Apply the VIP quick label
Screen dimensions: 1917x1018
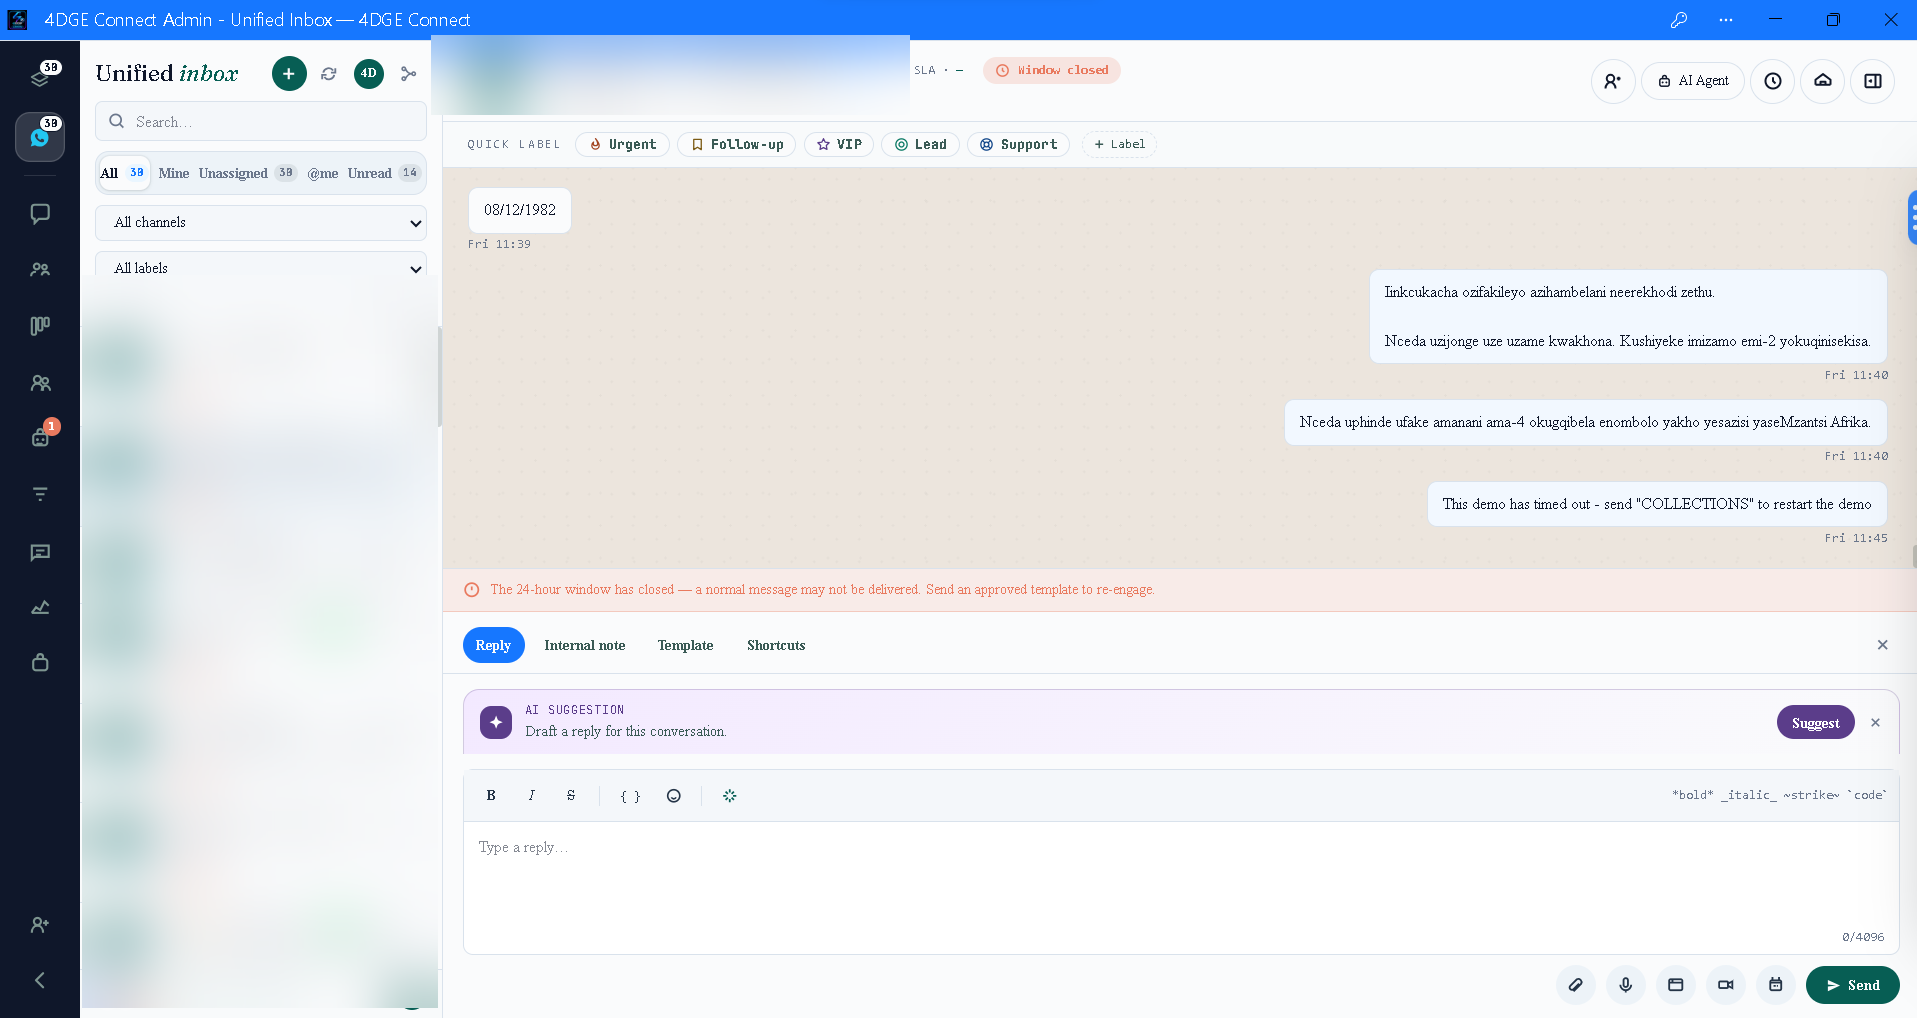(839, 144)
